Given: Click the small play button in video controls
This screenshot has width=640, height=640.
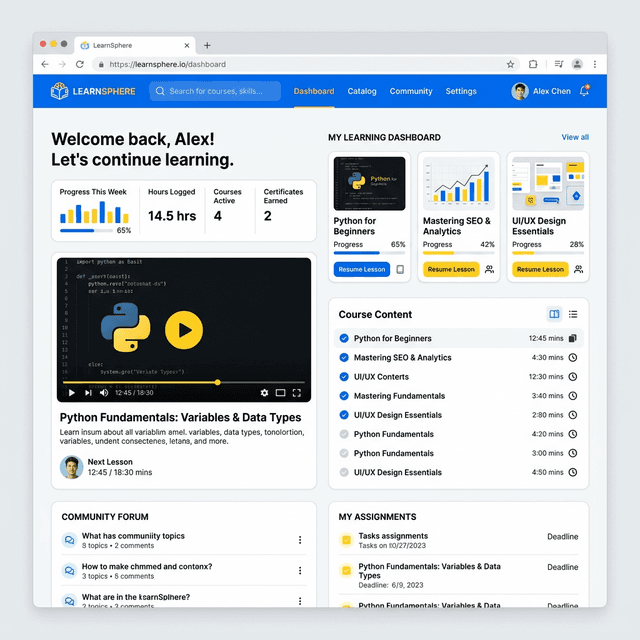Looking at the screenshot, I should [x=72, y=393].
